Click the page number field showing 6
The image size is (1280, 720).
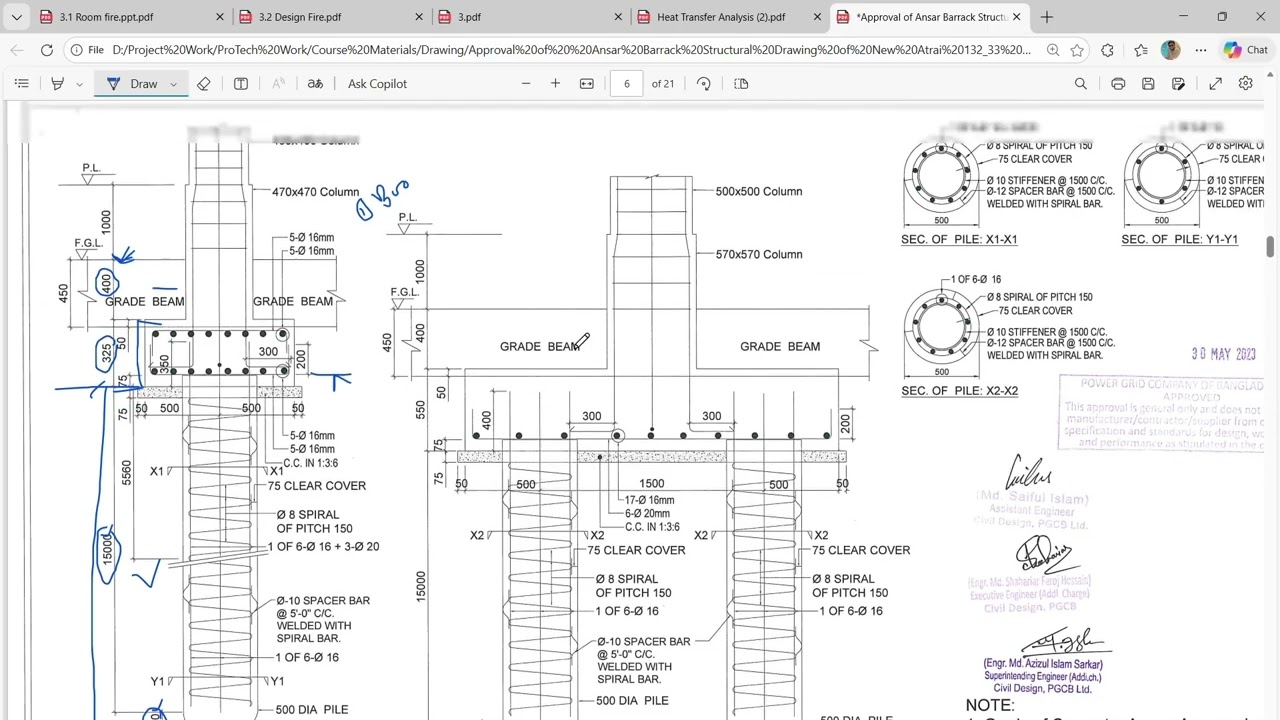627,84
